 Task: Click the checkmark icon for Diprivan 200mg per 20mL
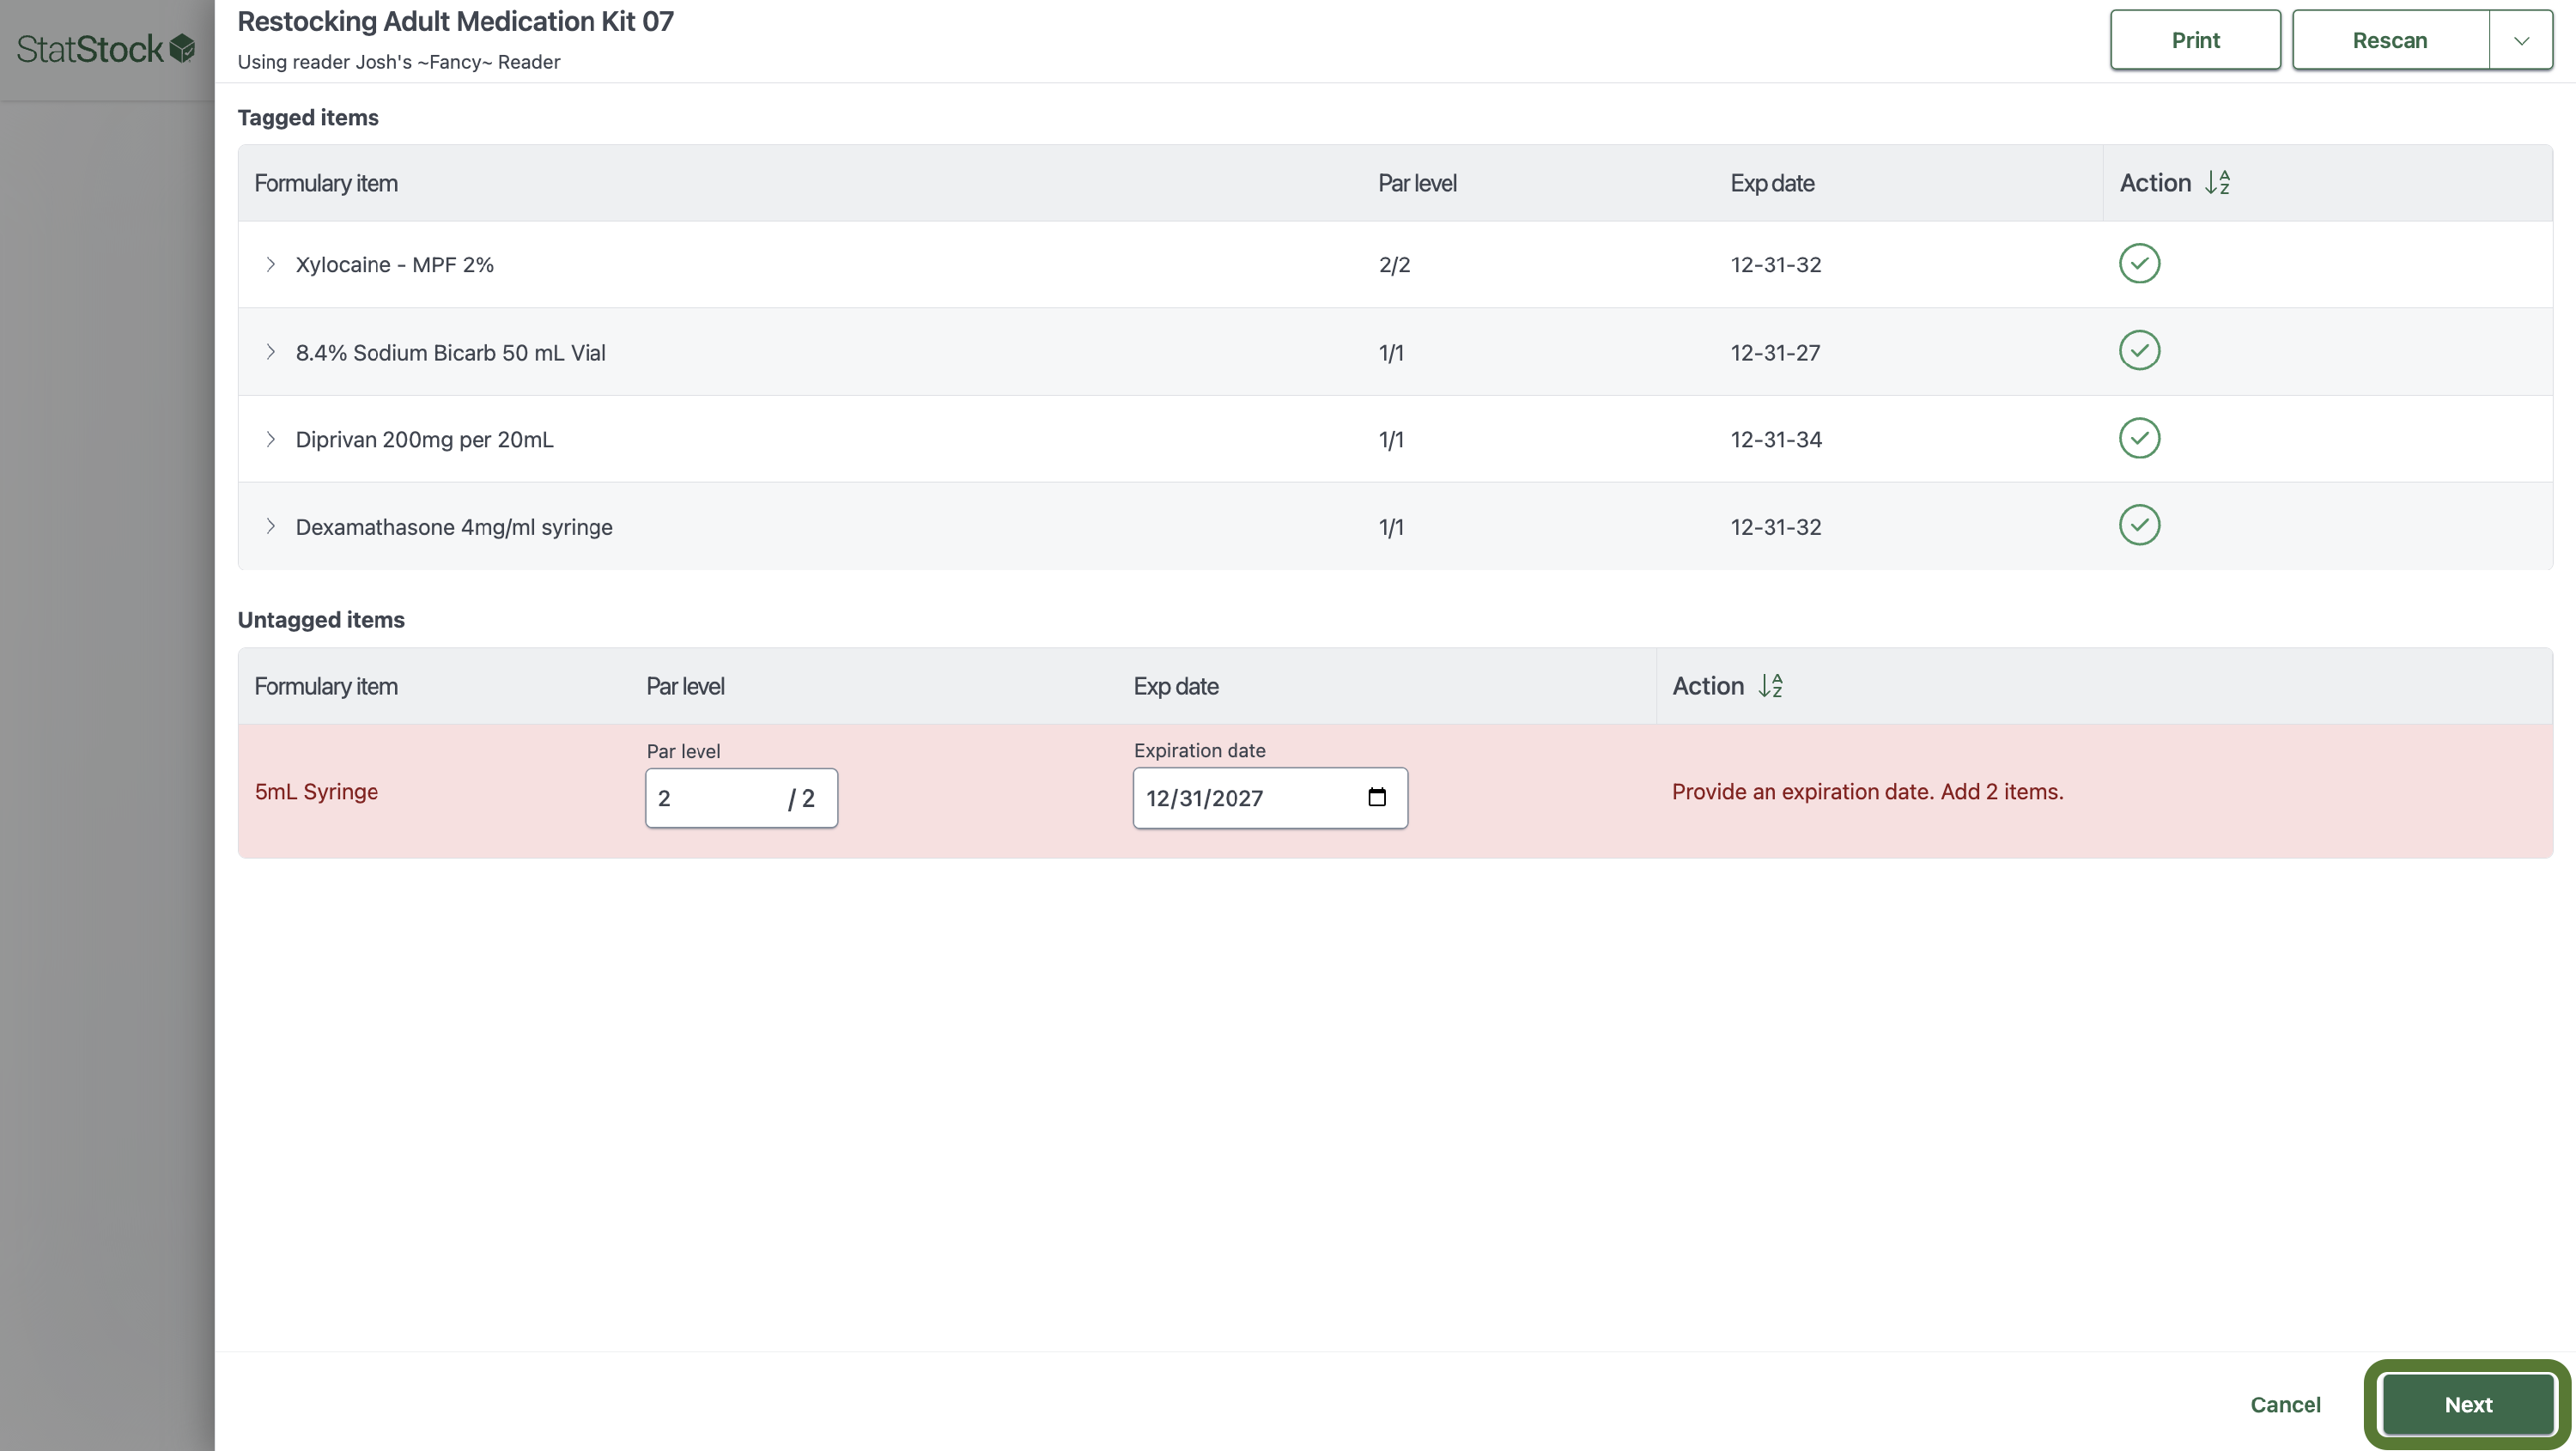pos(2139,438)
